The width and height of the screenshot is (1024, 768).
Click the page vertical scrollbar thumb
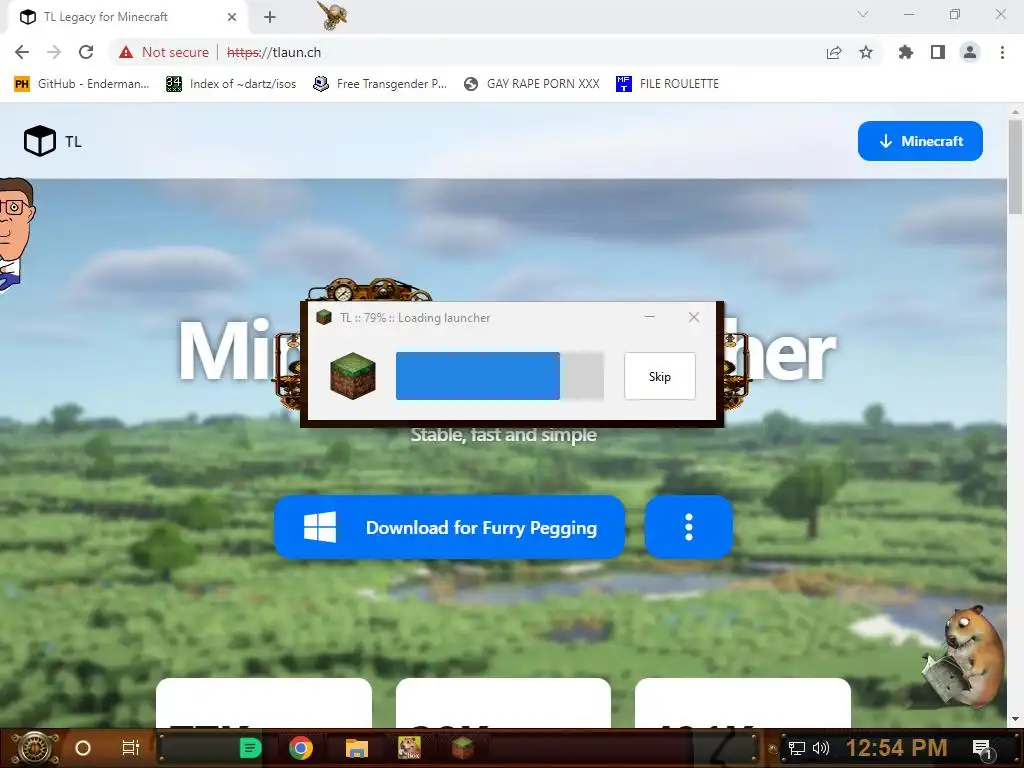(1015, 167)
